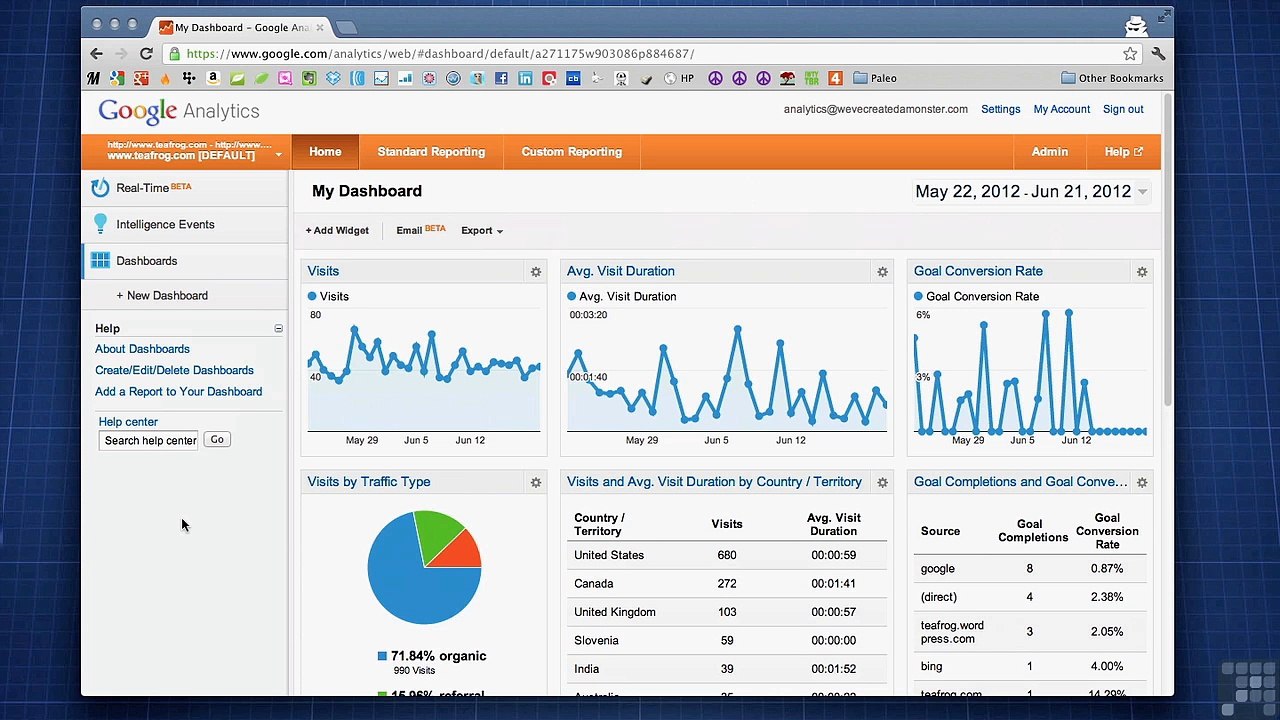This screenshot has height=720, width=1280.
Task: Open the teafrog.com account selector dropdown
Action: coord(191,152)
